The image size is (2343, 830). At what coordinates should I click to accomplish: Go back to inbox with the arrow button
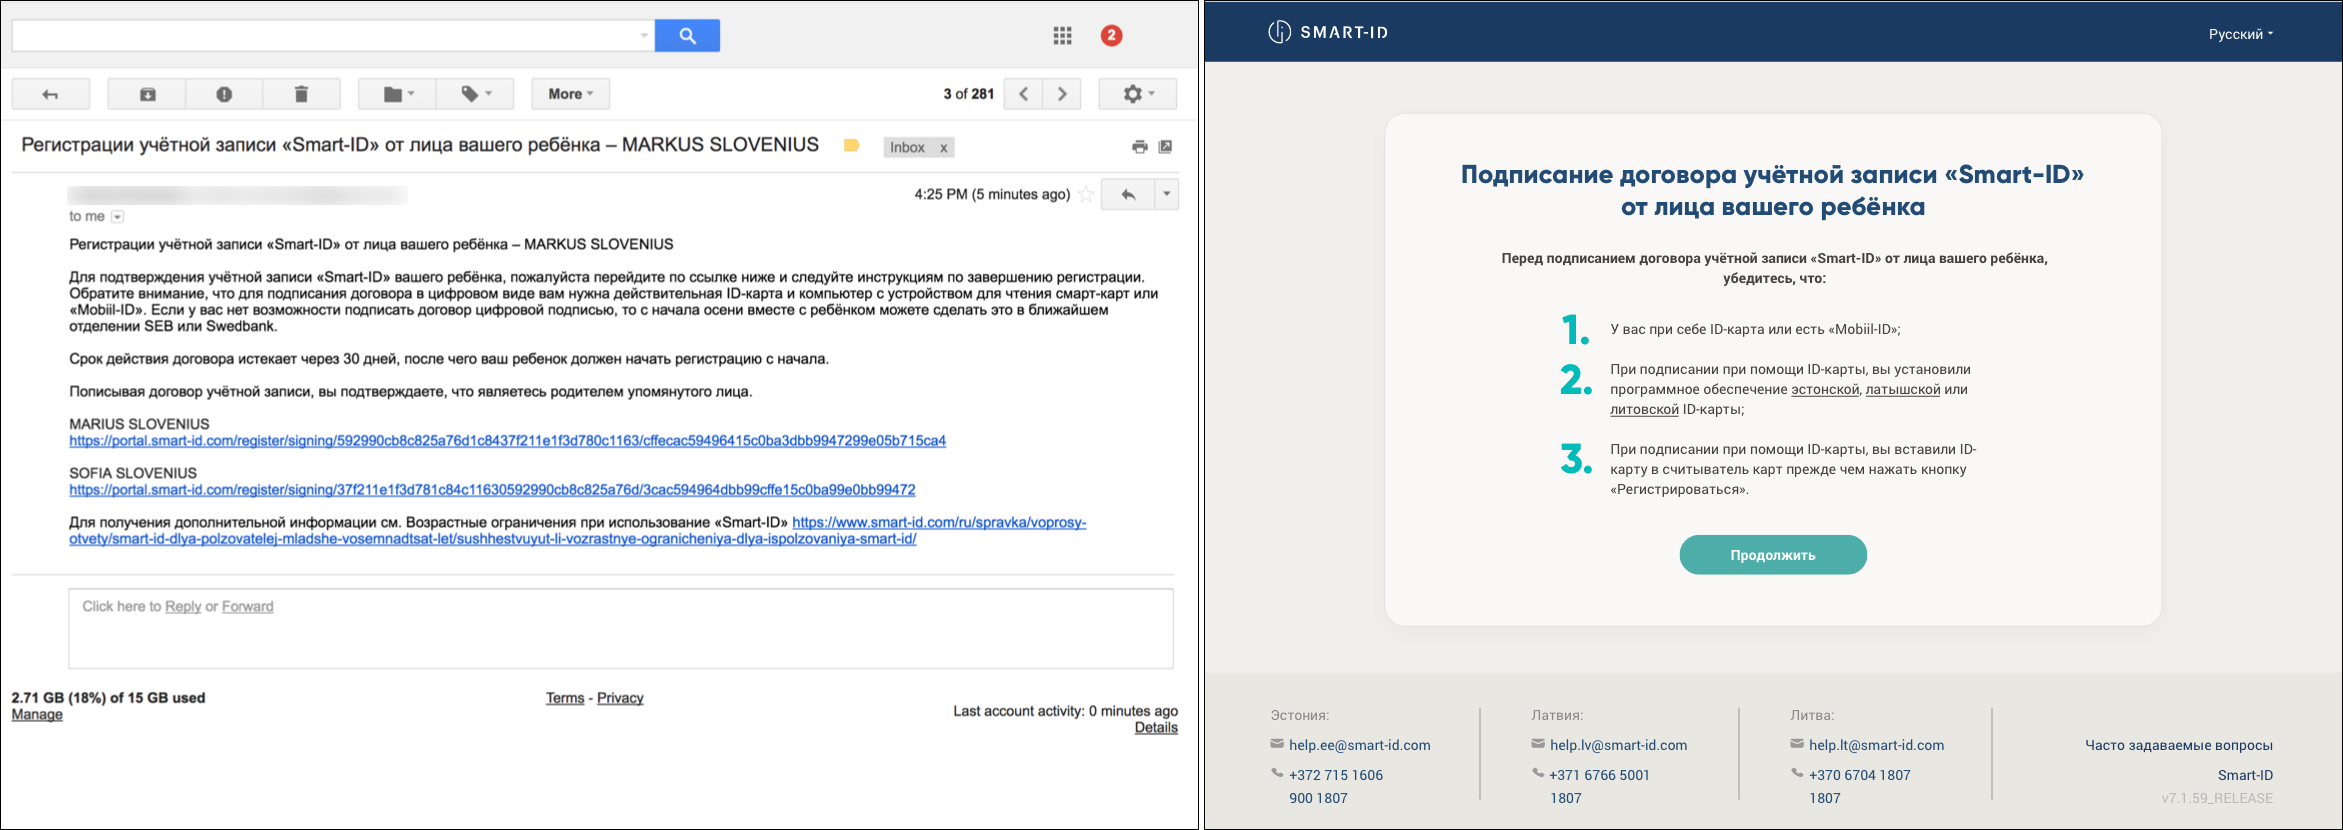(x=51, y=94)
